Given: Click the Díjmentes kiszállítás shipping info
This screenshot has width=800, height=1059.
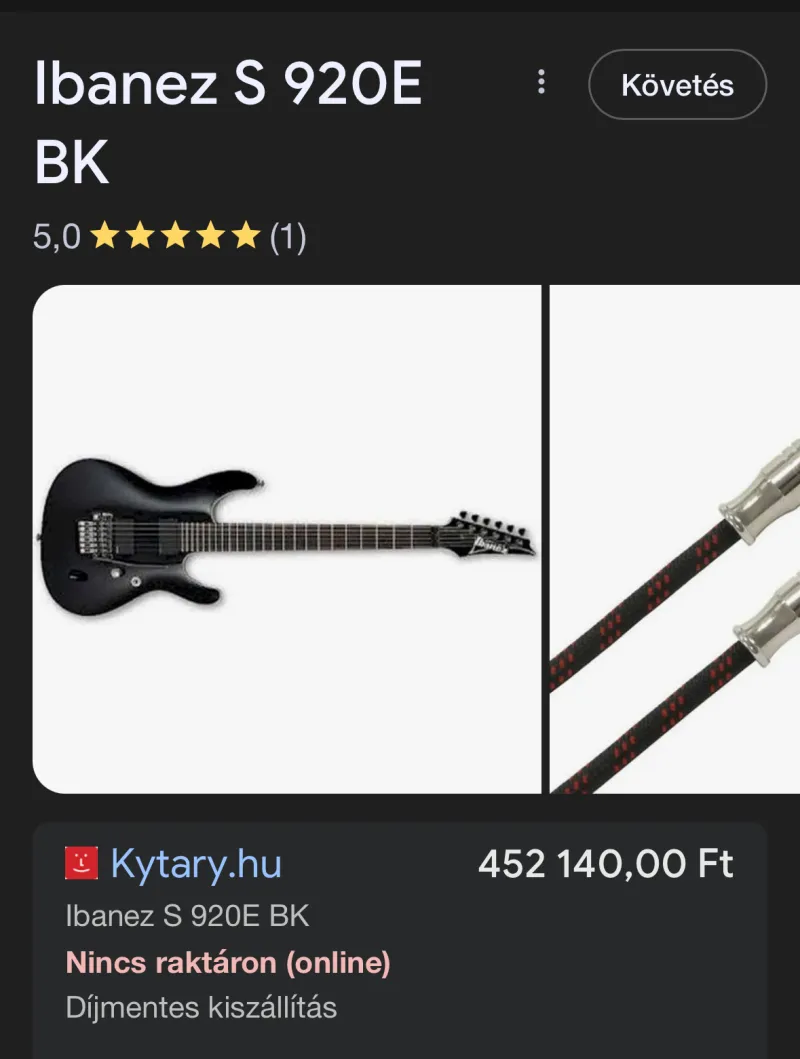Looking at the screenshot, I should [201, 1007].
